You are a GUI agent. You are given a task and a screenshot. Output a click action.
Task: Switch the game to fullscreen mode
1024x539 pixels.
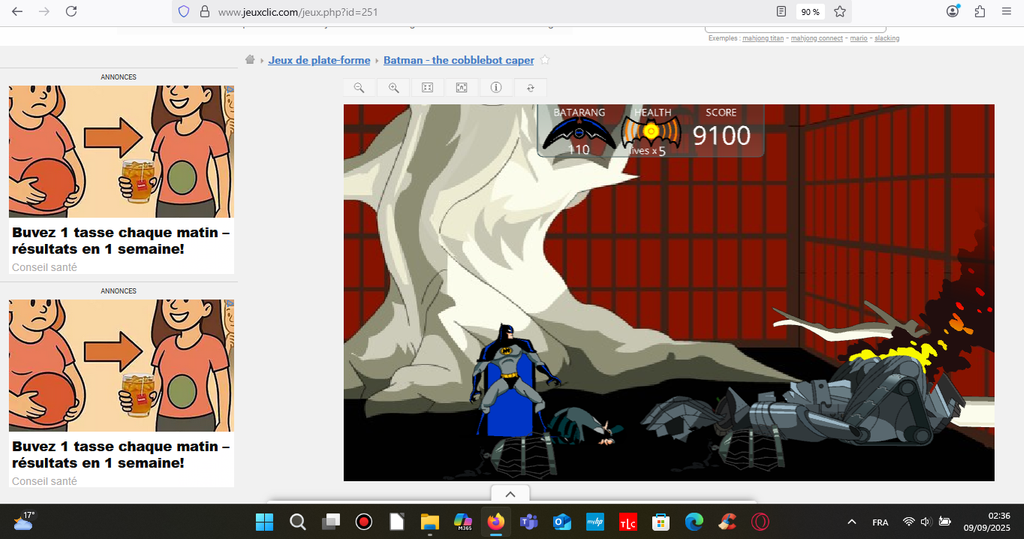point(462,88)
